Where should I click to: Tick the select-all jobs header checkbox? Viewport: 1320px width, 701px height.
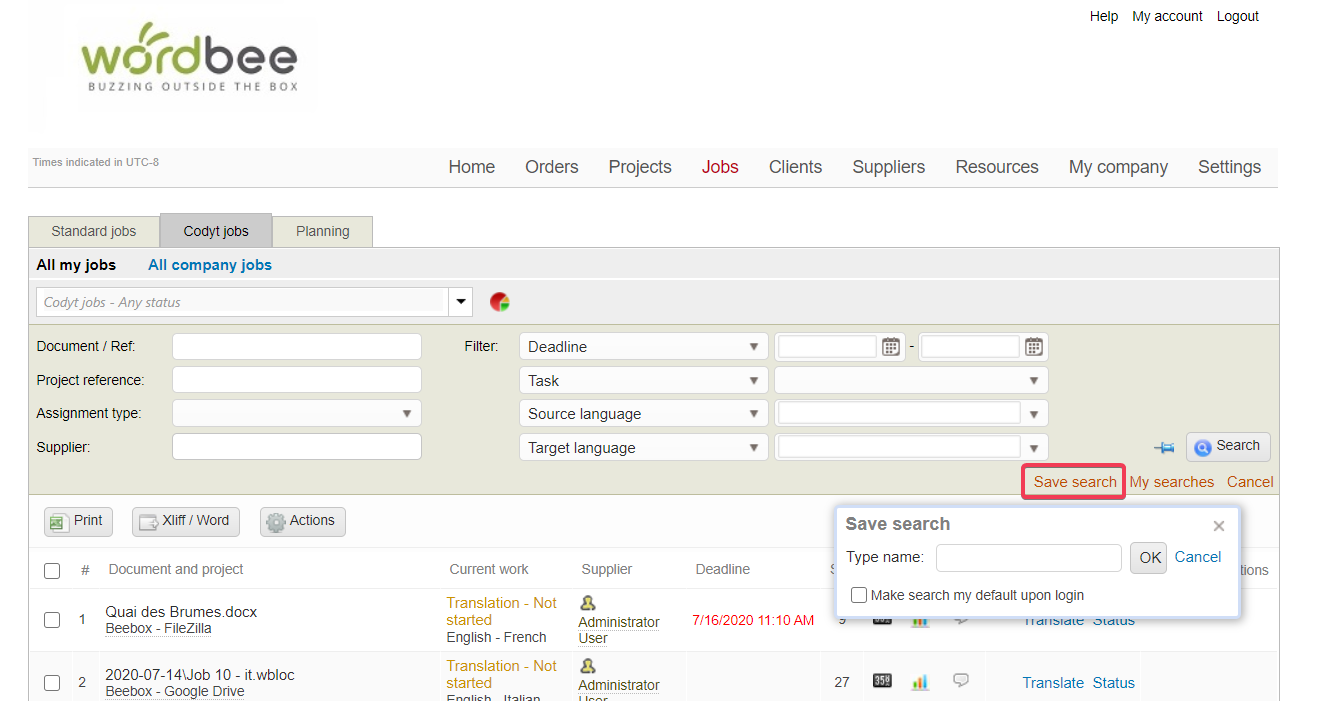[52, 571]
